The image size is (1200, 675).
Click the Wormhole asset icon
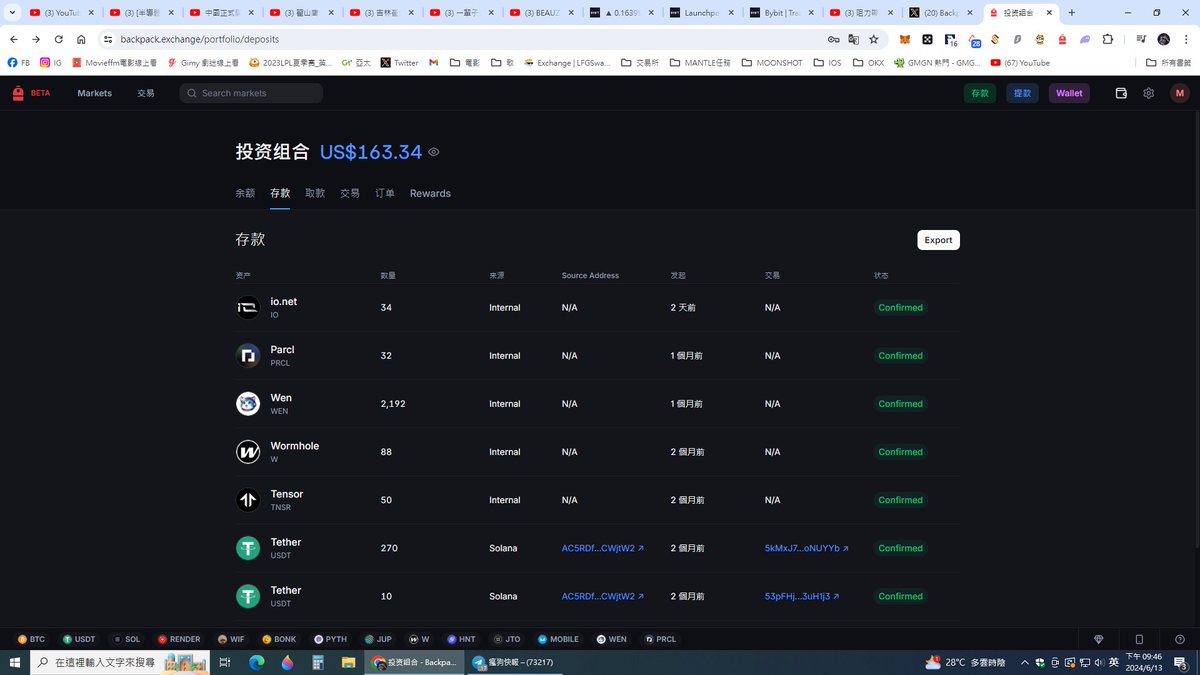click(x=248, y=452)
